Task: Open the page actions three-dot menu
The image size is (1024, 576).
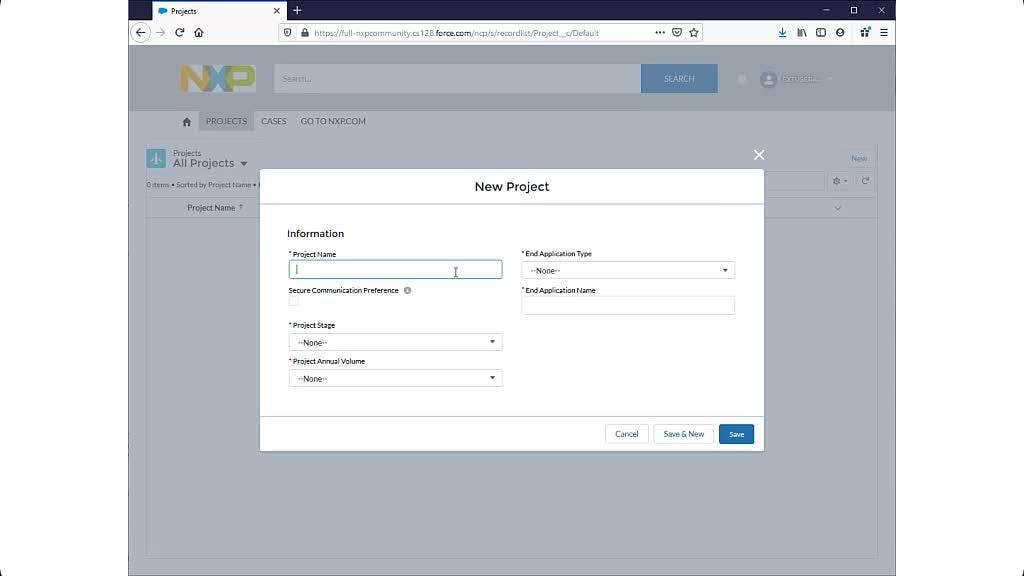Action: tap(660, 32)
